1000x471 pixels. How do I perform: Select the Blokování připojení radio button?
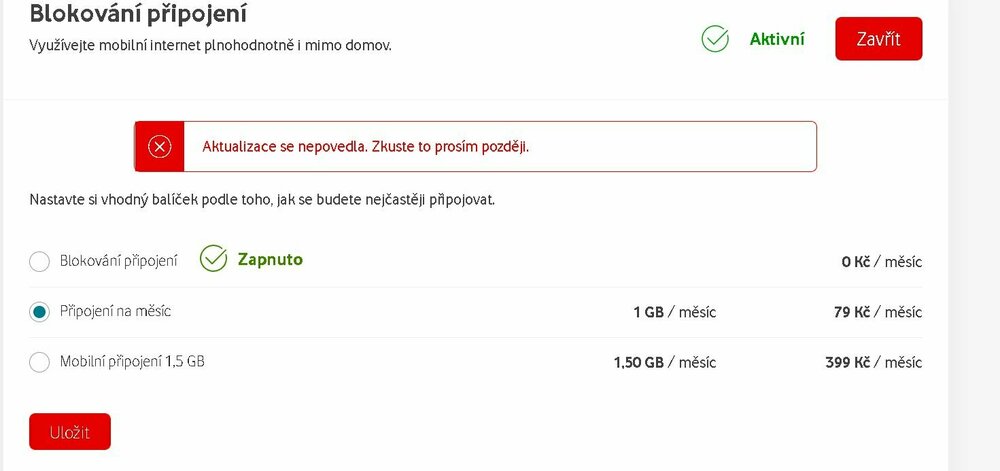click(40, 262)
